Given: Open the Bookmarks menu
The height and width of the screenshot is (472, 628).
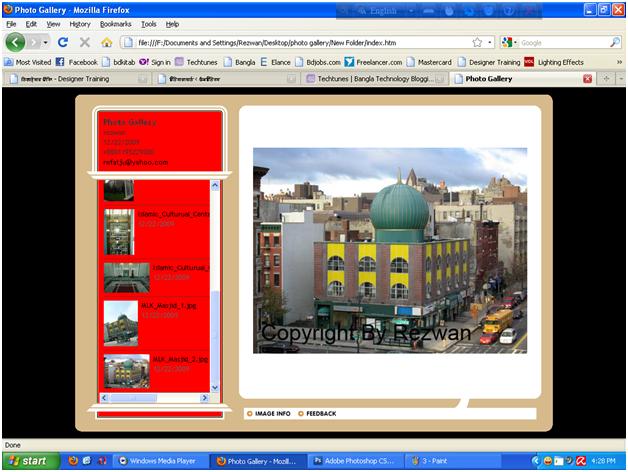Looking at the screenshot, I should click(x=115, y=24).
